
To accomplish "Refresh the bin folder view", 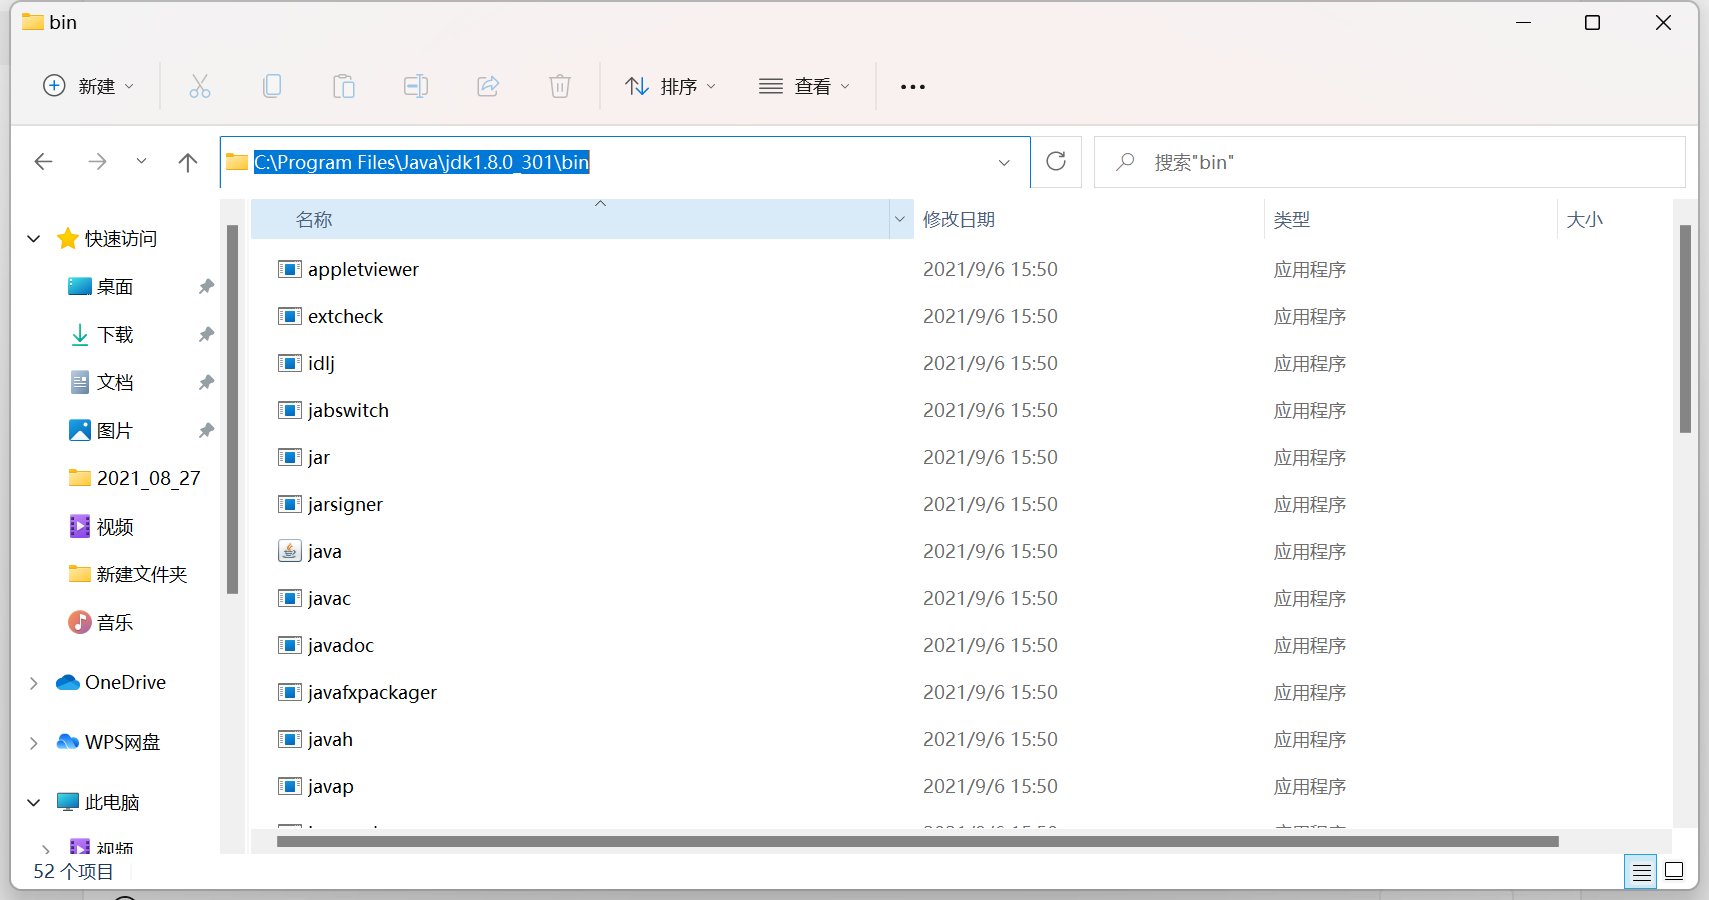I will pos(1056,161).
